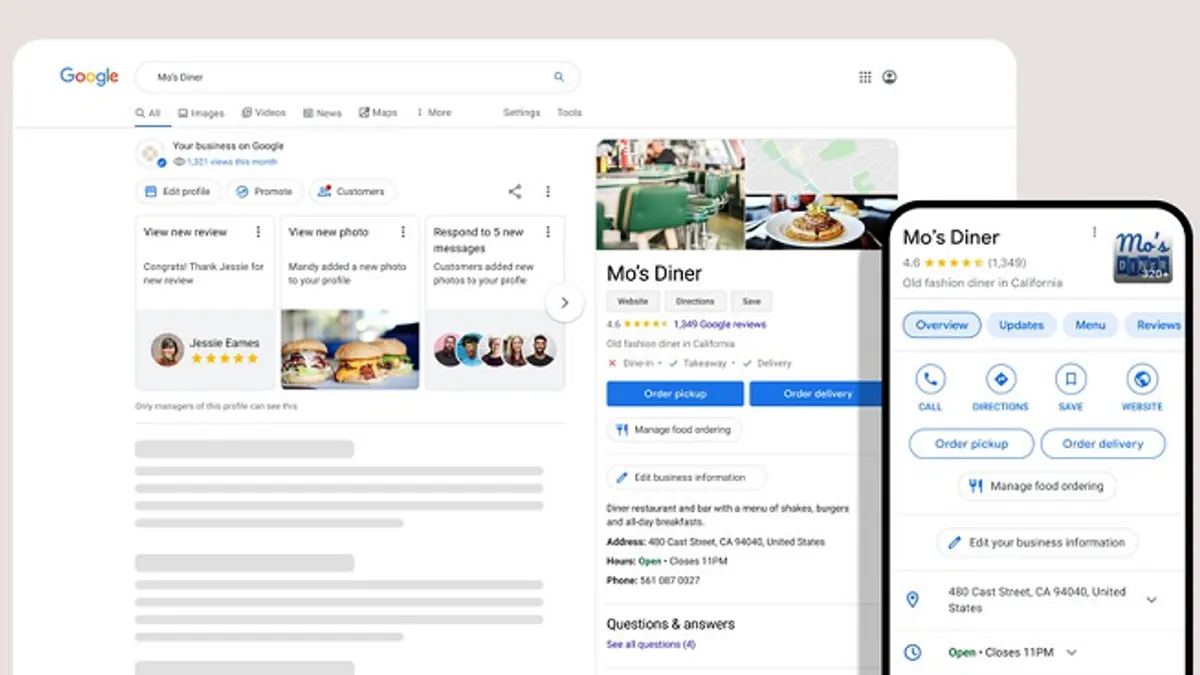Open the three-dot menu on phone Mo's Diner header
This screenshot has width=1200, height=675.
(1095, 232)
